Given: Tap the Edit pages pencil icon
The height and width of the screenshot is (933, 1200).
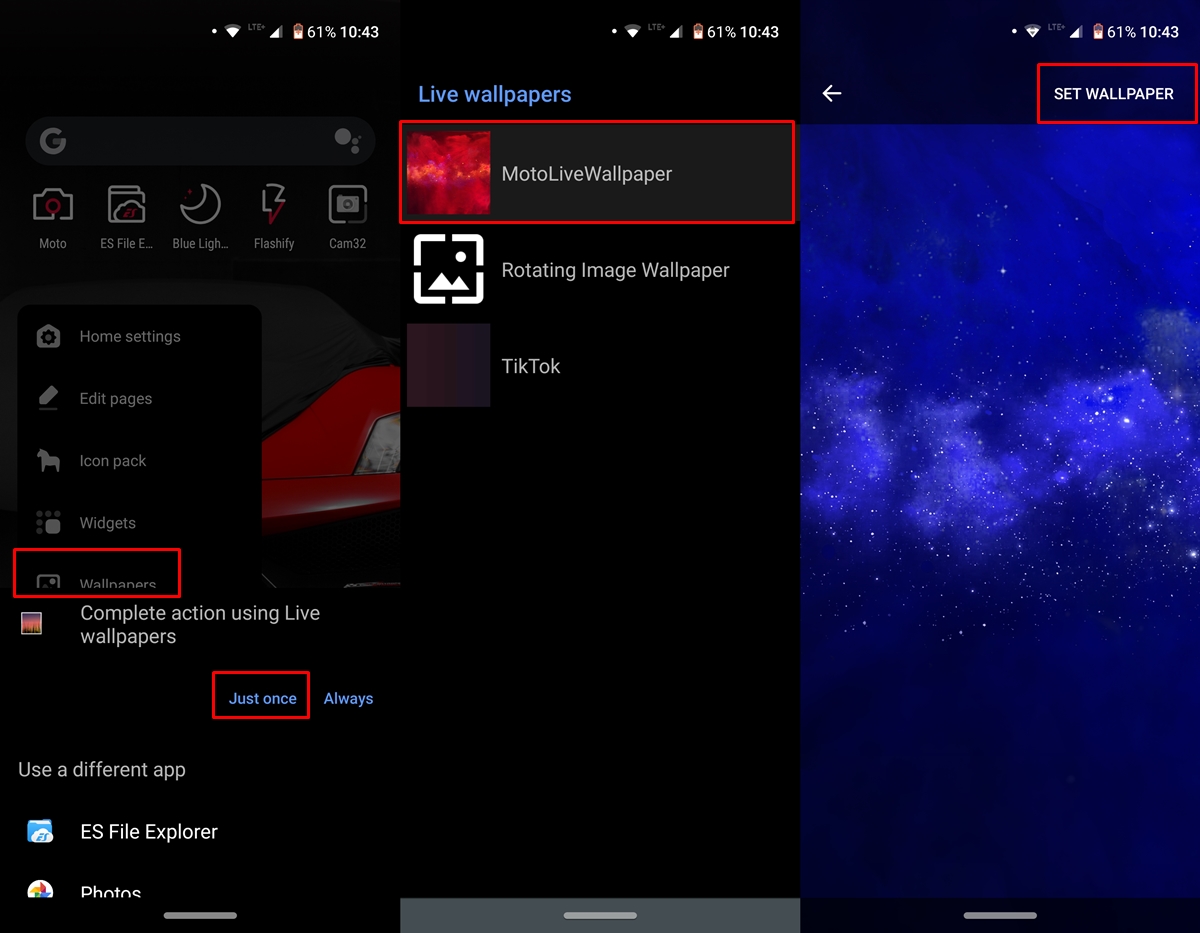Looking at the screenshot, I should tap(48, 398).
